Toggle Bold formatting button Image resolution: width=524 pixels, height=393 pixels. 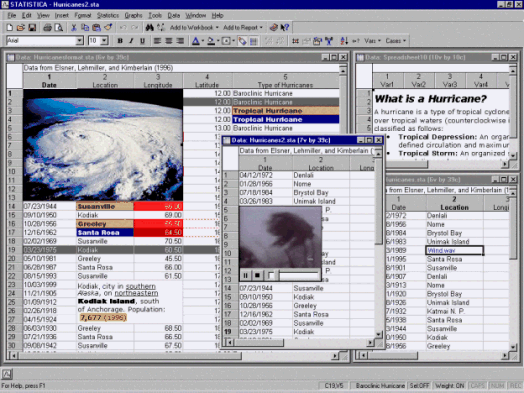point(120,41)
